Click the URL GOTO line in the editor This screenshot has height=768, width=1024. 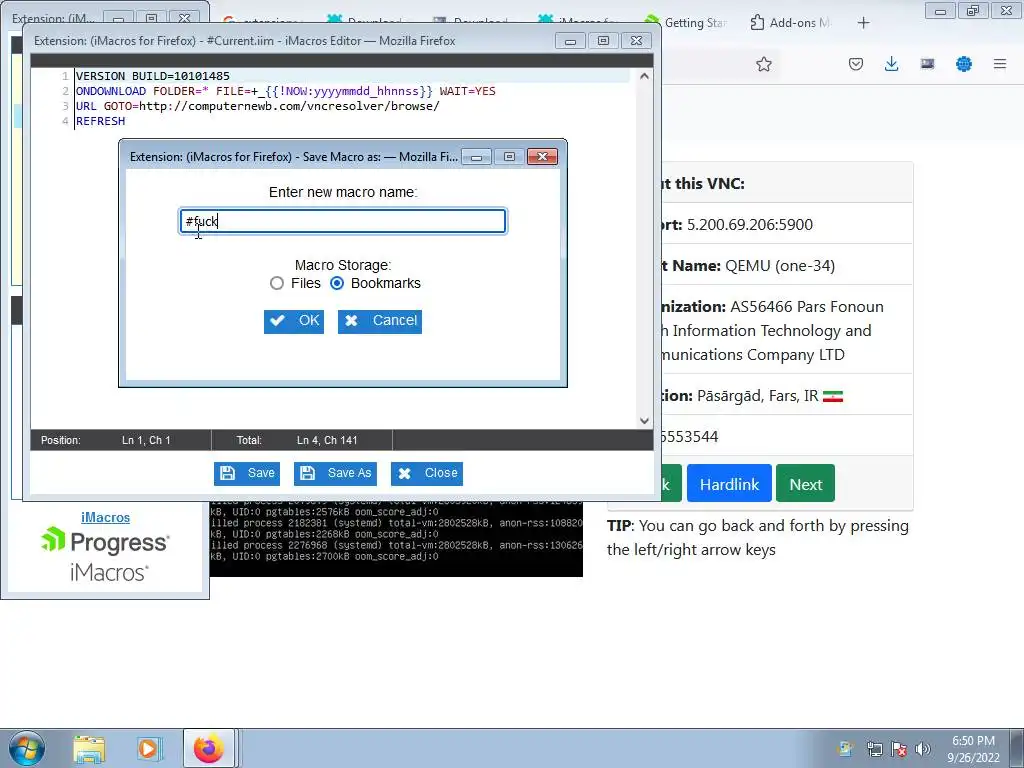(x=257, y=106)
